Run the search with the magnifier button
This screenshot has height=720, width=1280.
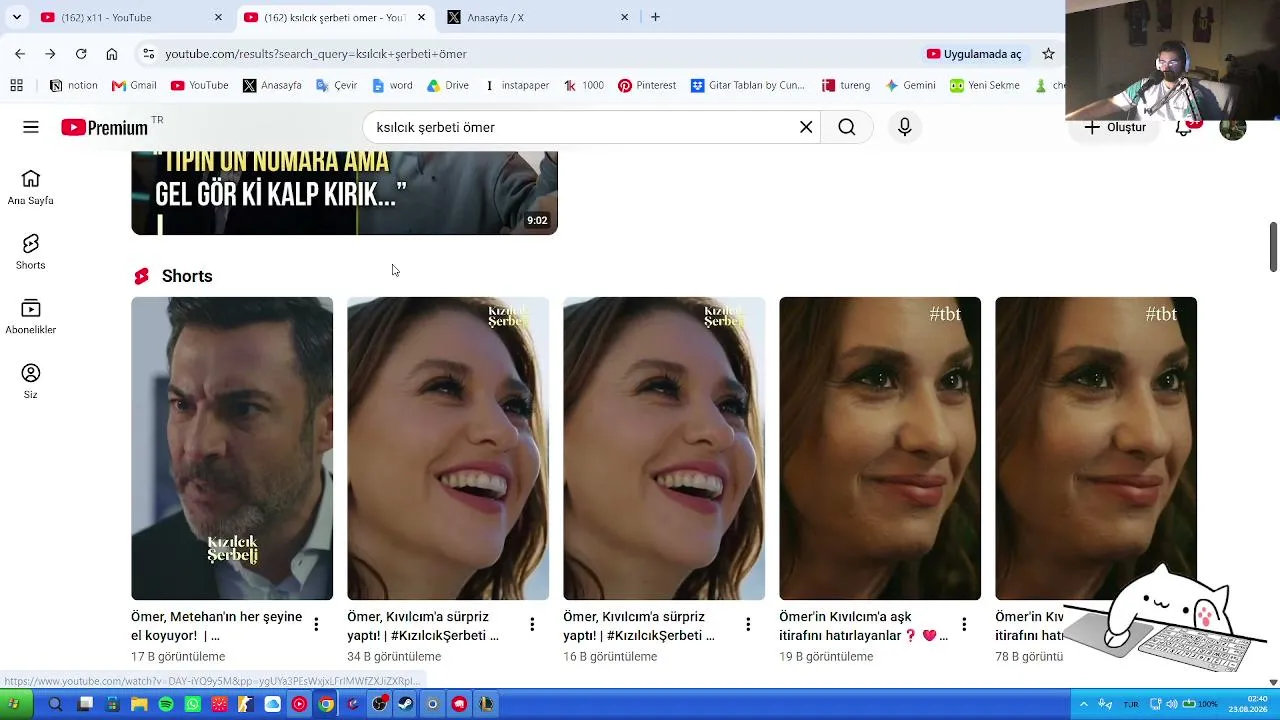[847, 127]
